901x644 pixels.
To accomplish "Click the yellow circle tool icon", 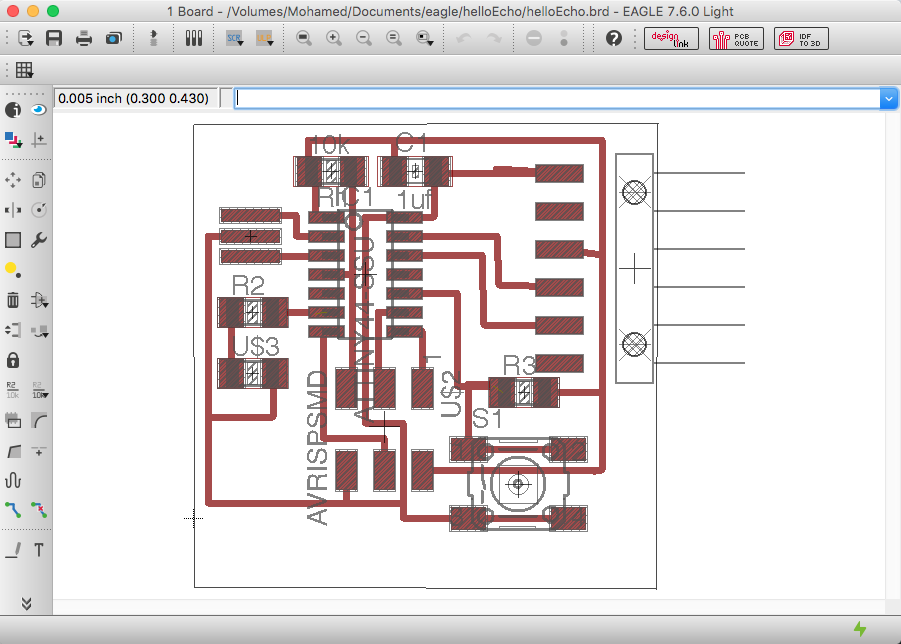I will (13, 270).
